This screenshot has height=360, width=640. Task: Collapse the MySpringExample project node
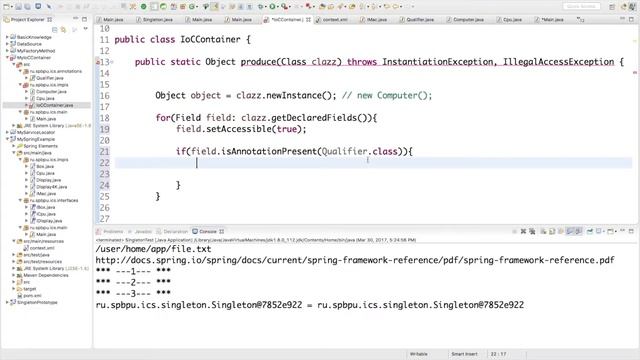7,139
